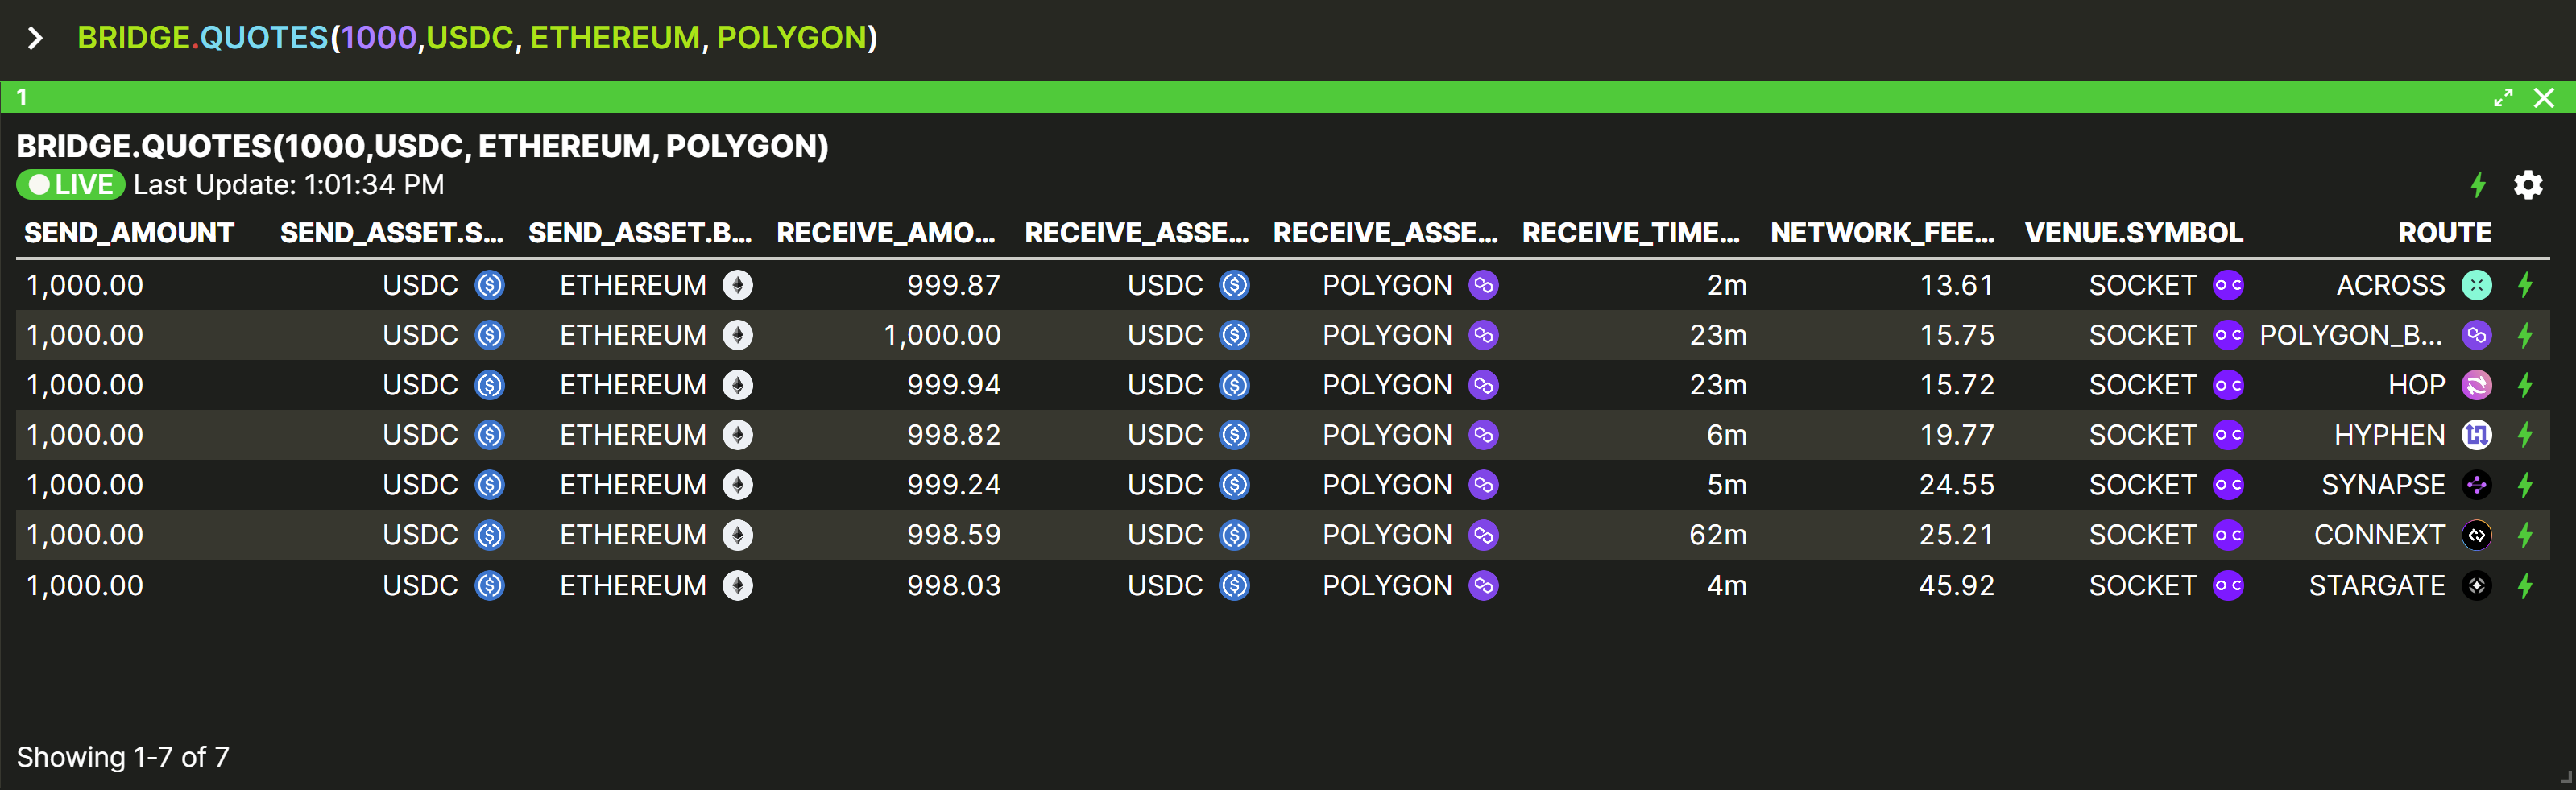Click the CONNEXT route logo icon

pyautogui.click(x=2477, y=535)
